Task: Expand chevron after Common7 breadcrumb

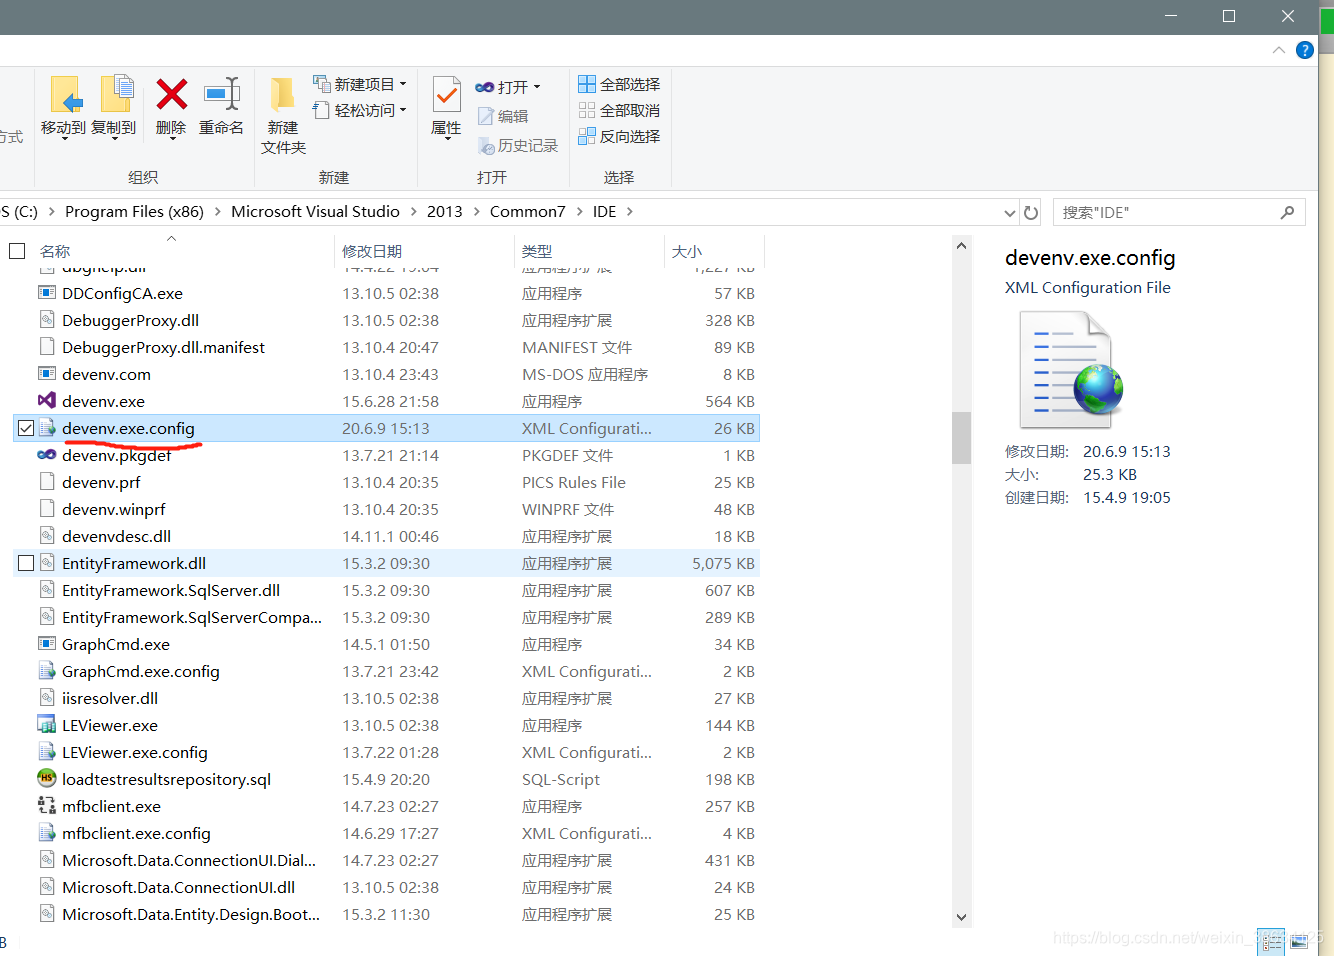Action: coord(579,211)
